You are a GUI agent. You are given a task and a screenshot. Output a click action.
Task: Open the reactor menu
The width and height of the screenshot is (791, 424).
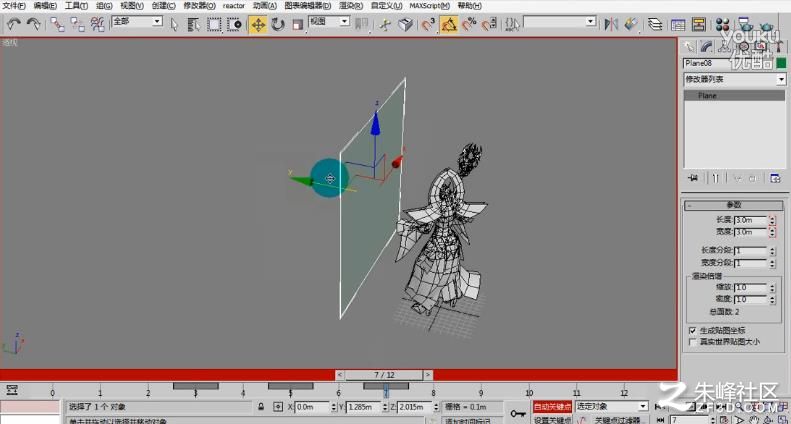coord(234,6)
